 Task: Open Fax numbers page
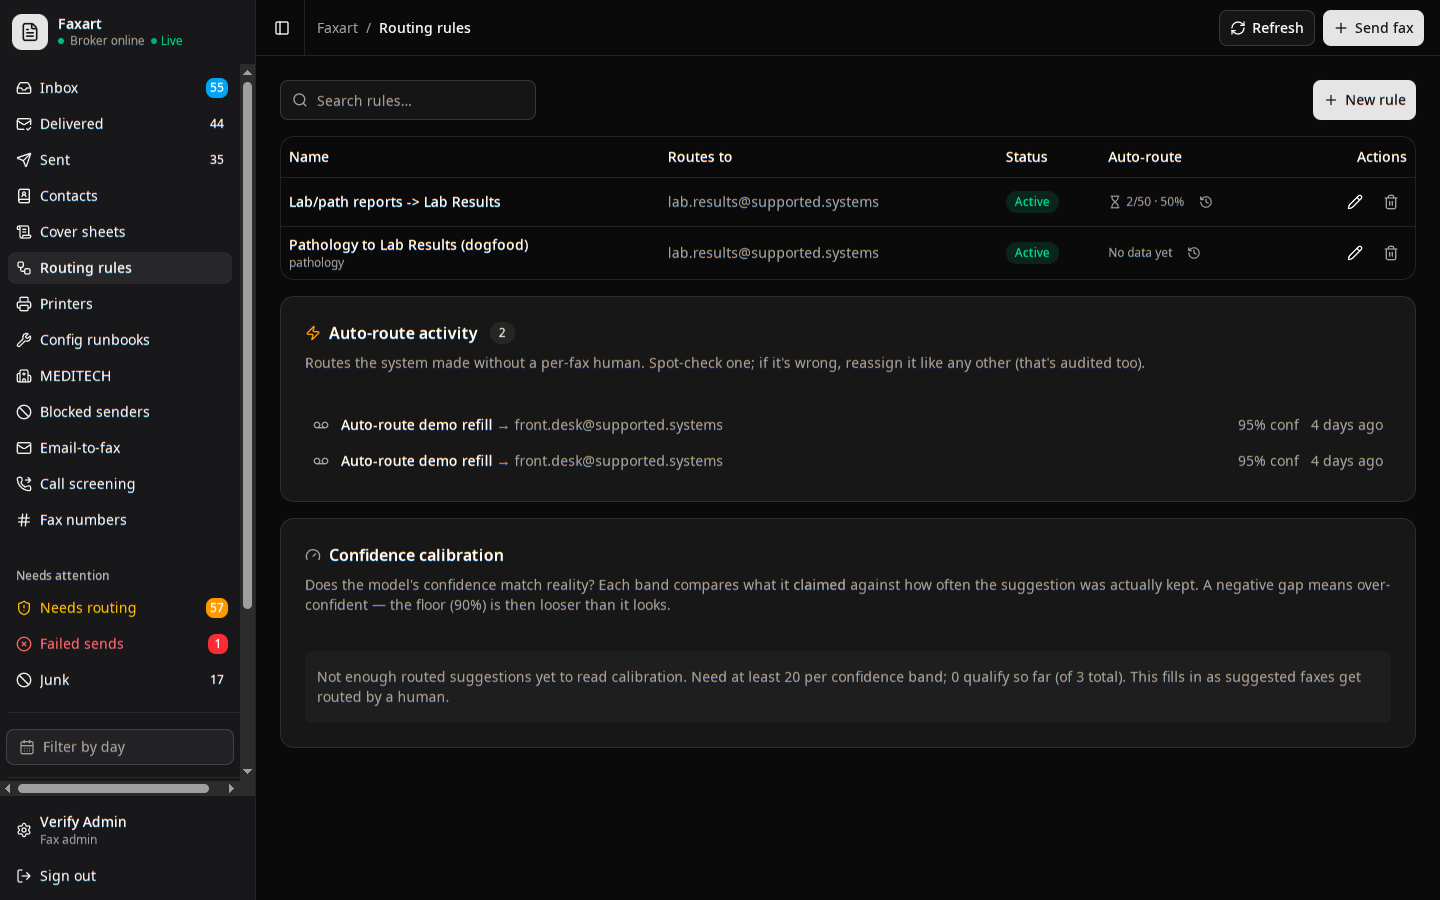(120, 520)
